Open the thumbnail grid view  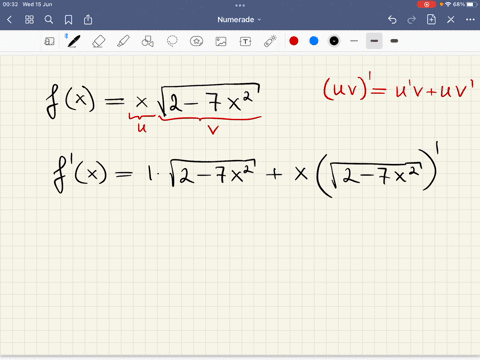click(29, 20)
